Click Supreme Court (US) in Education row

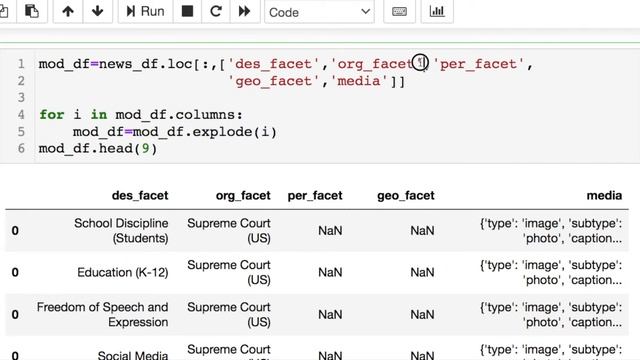[229, 272]
